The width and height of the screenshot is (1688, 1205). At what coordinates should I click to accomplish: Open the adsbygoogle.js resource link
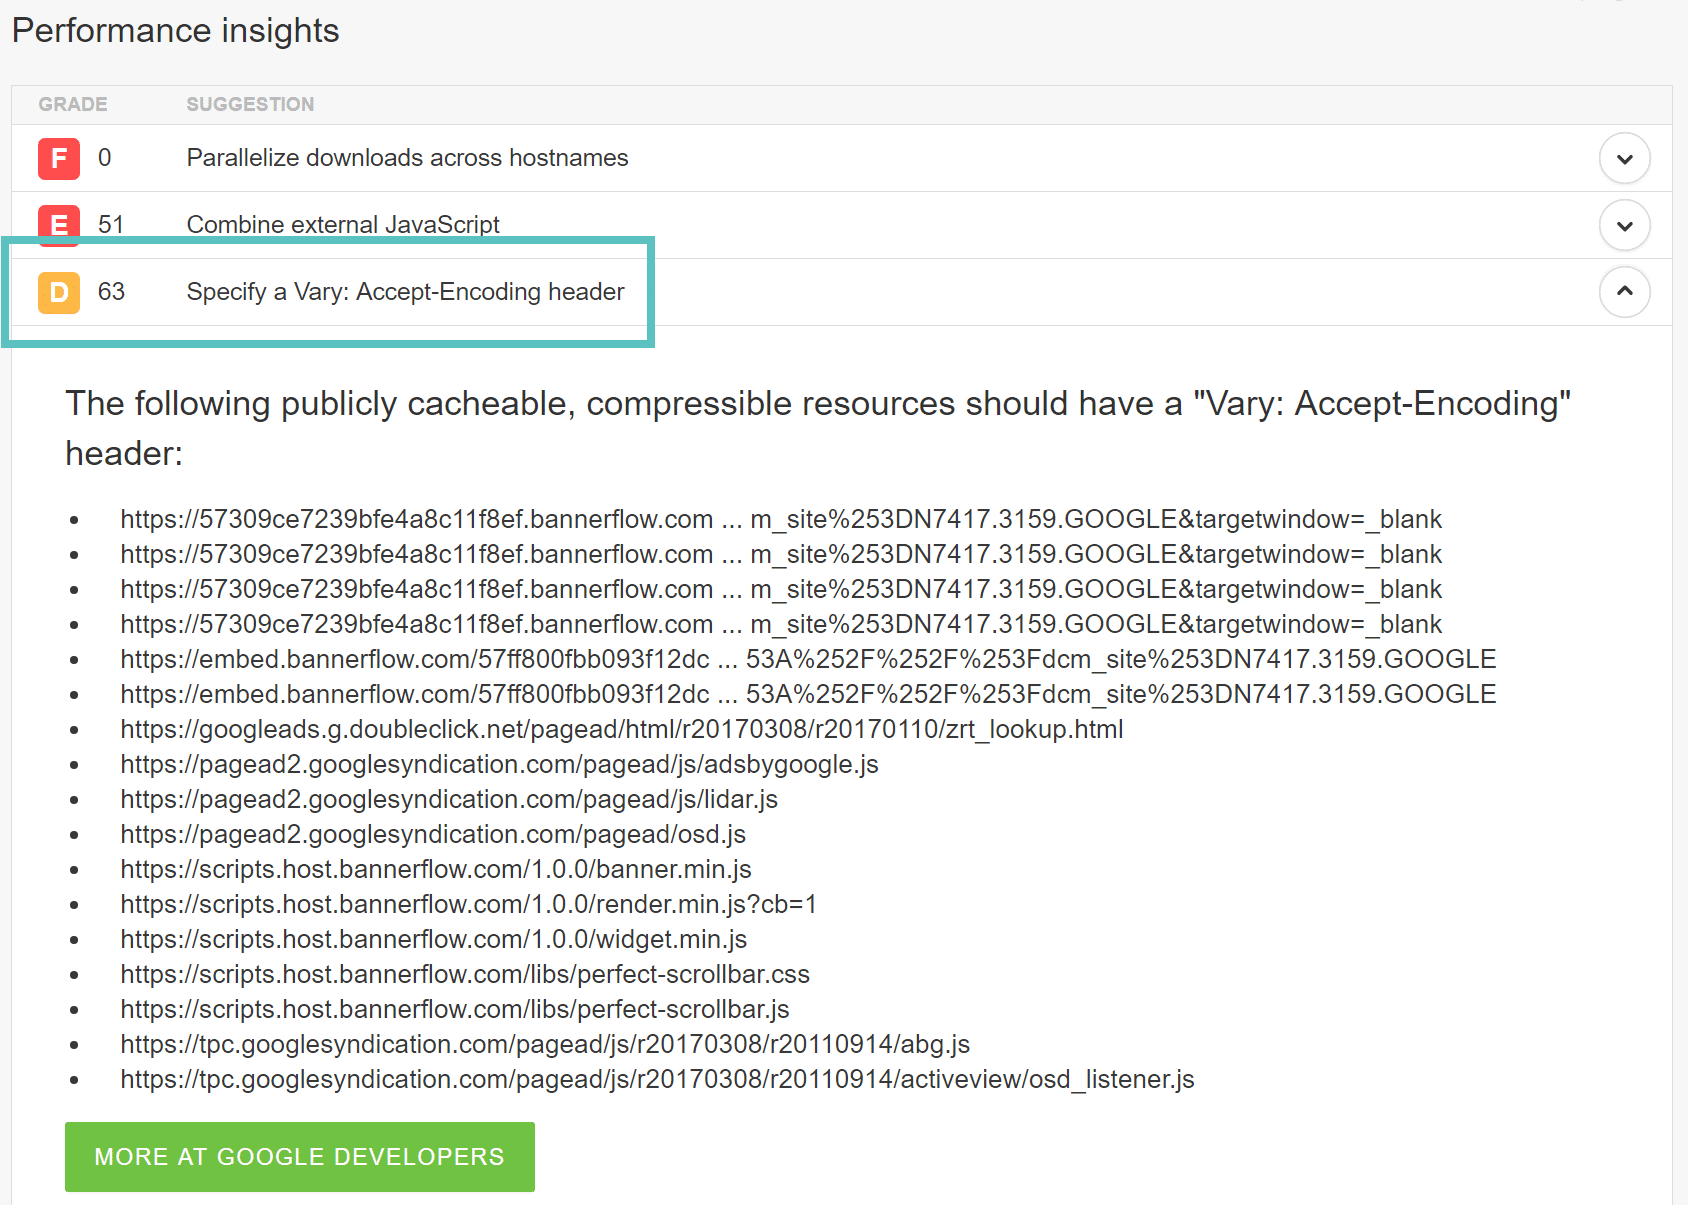498,764
